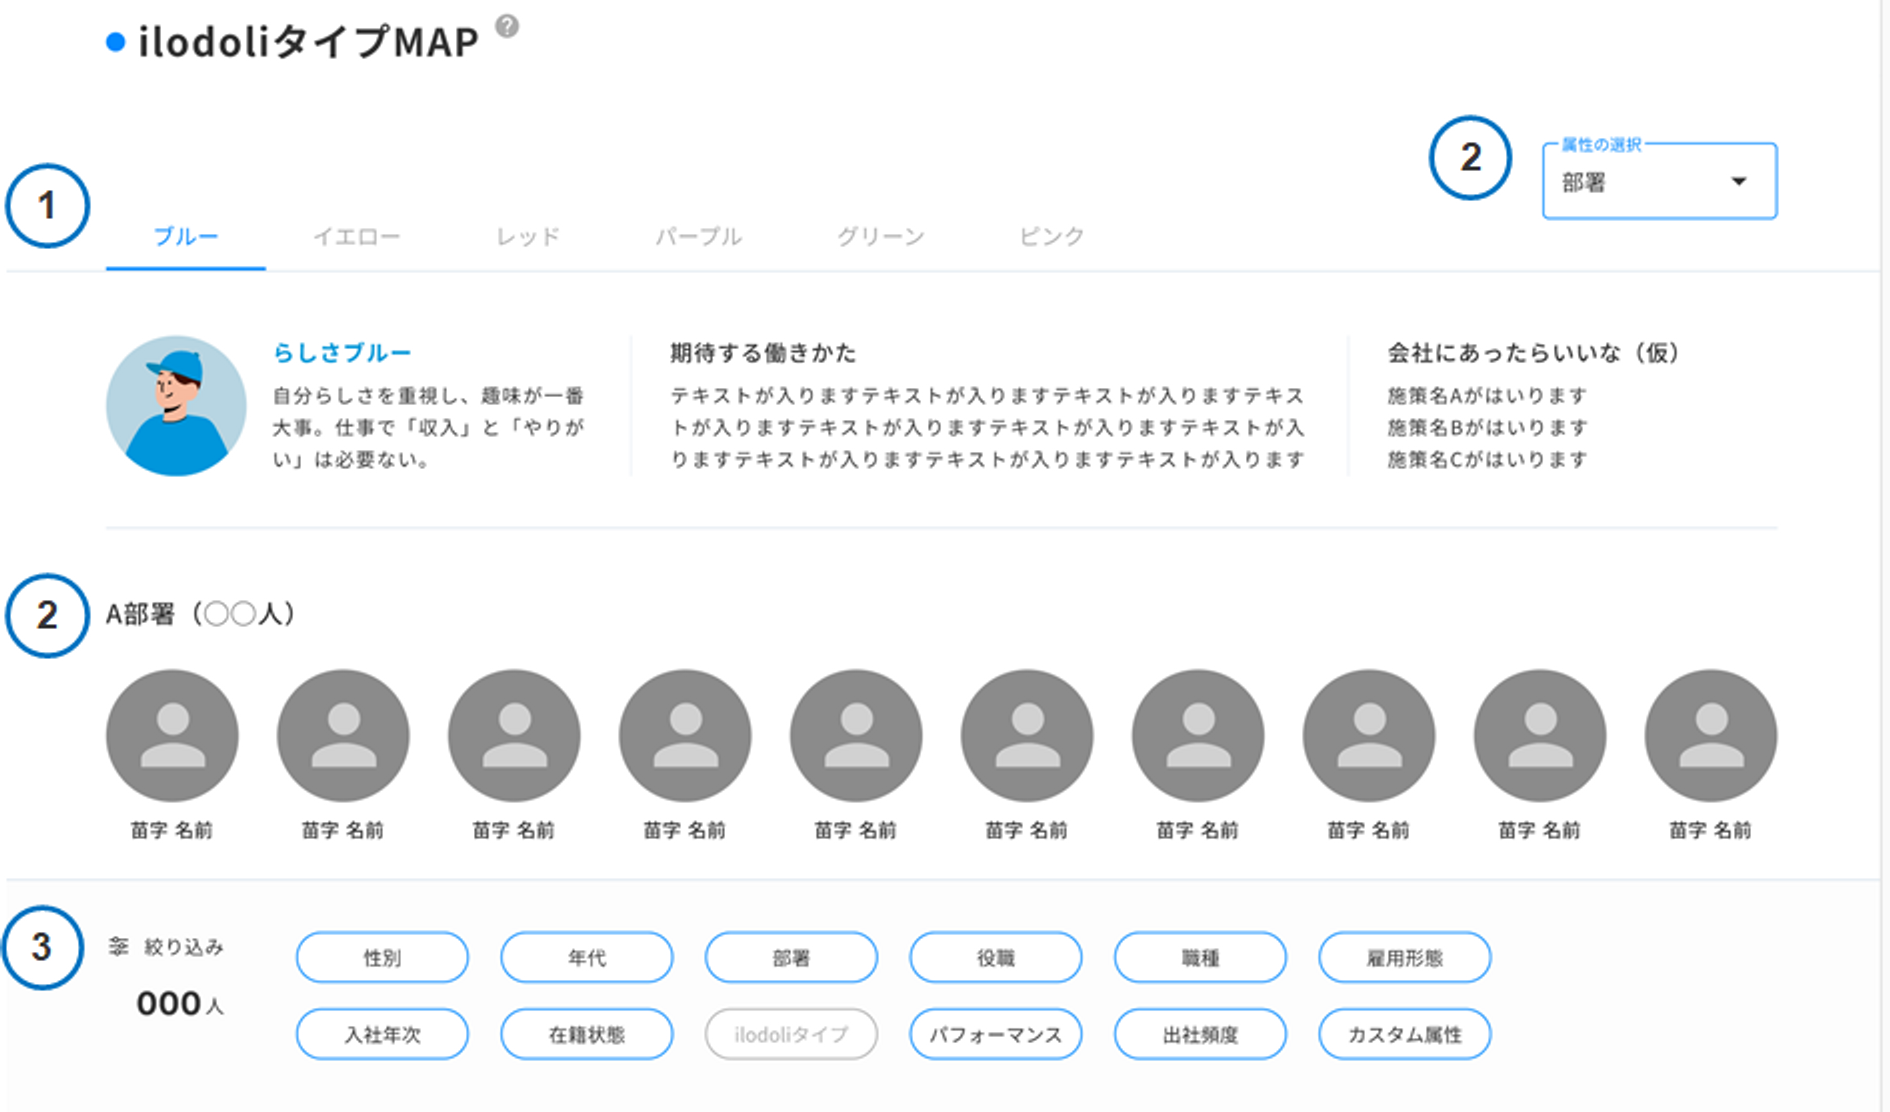Select the 在籍状態 filter chip
The width and height of the screenshot is (1890, 1112).
(x=587, y=1034)
